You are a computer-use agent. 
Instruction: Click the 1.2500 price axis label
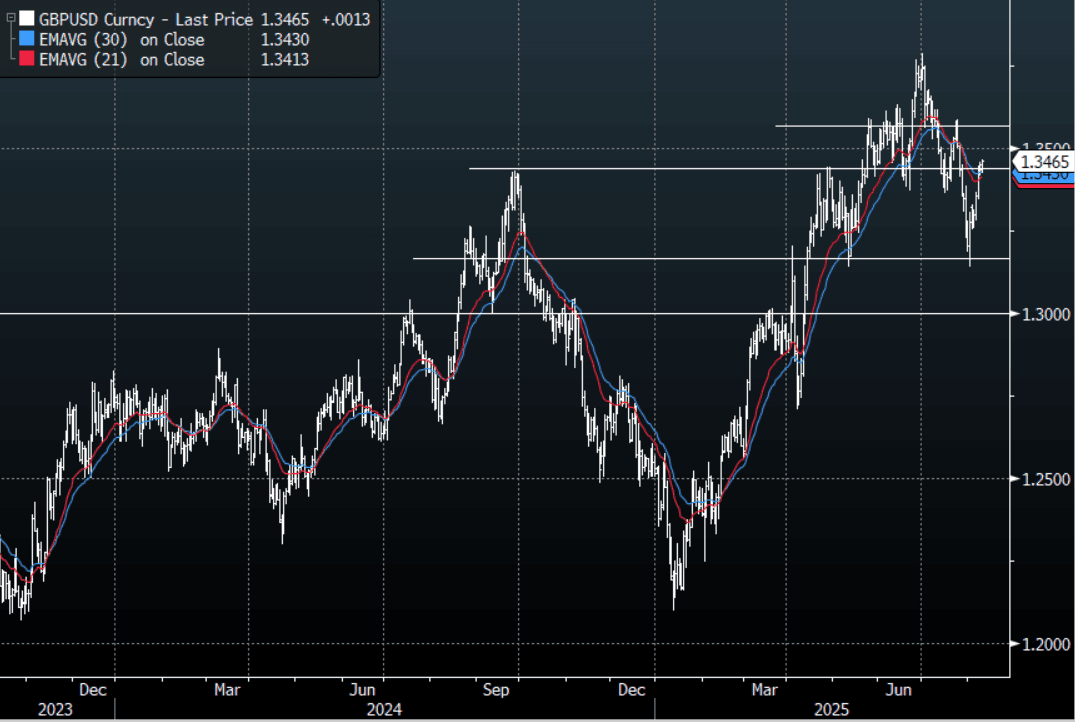(1046, 479)
